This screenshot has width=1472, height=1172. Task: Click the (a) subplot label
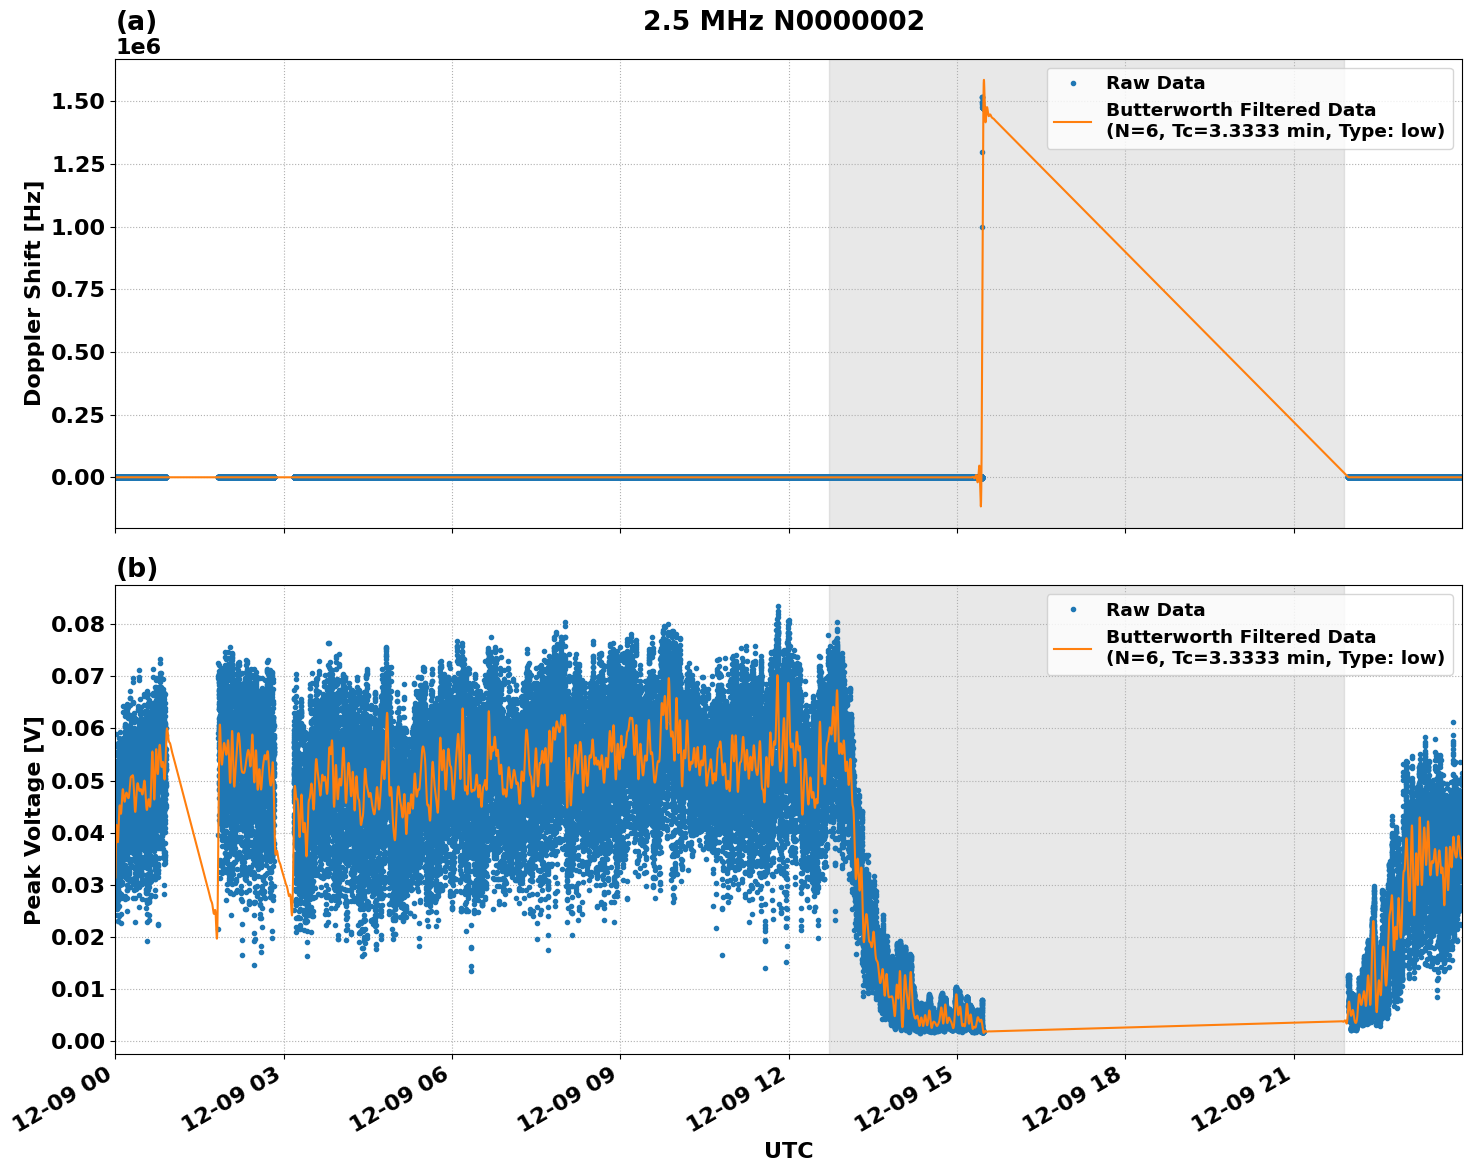pyautogui.click(x=137, y=17)
